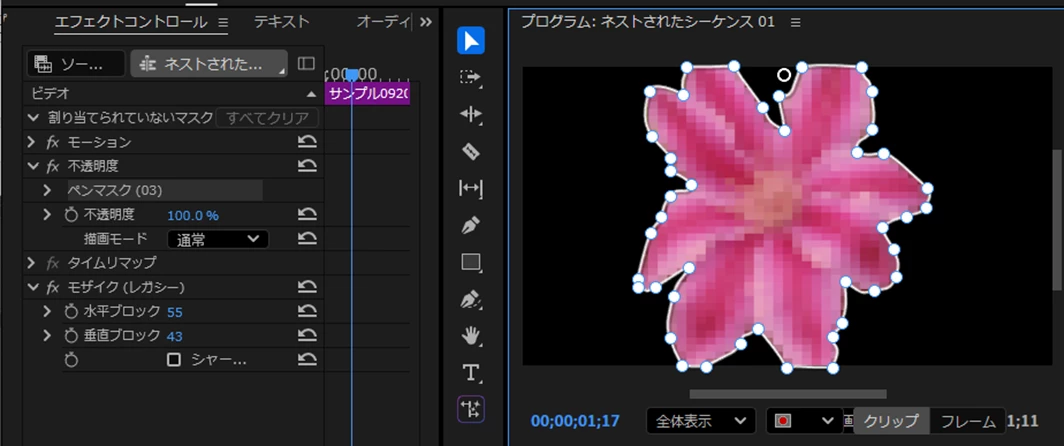The width and height of the screenshot is (1064, 446).
Task: Expand the 水平ブロック parameter
Action: click(48, 312)
